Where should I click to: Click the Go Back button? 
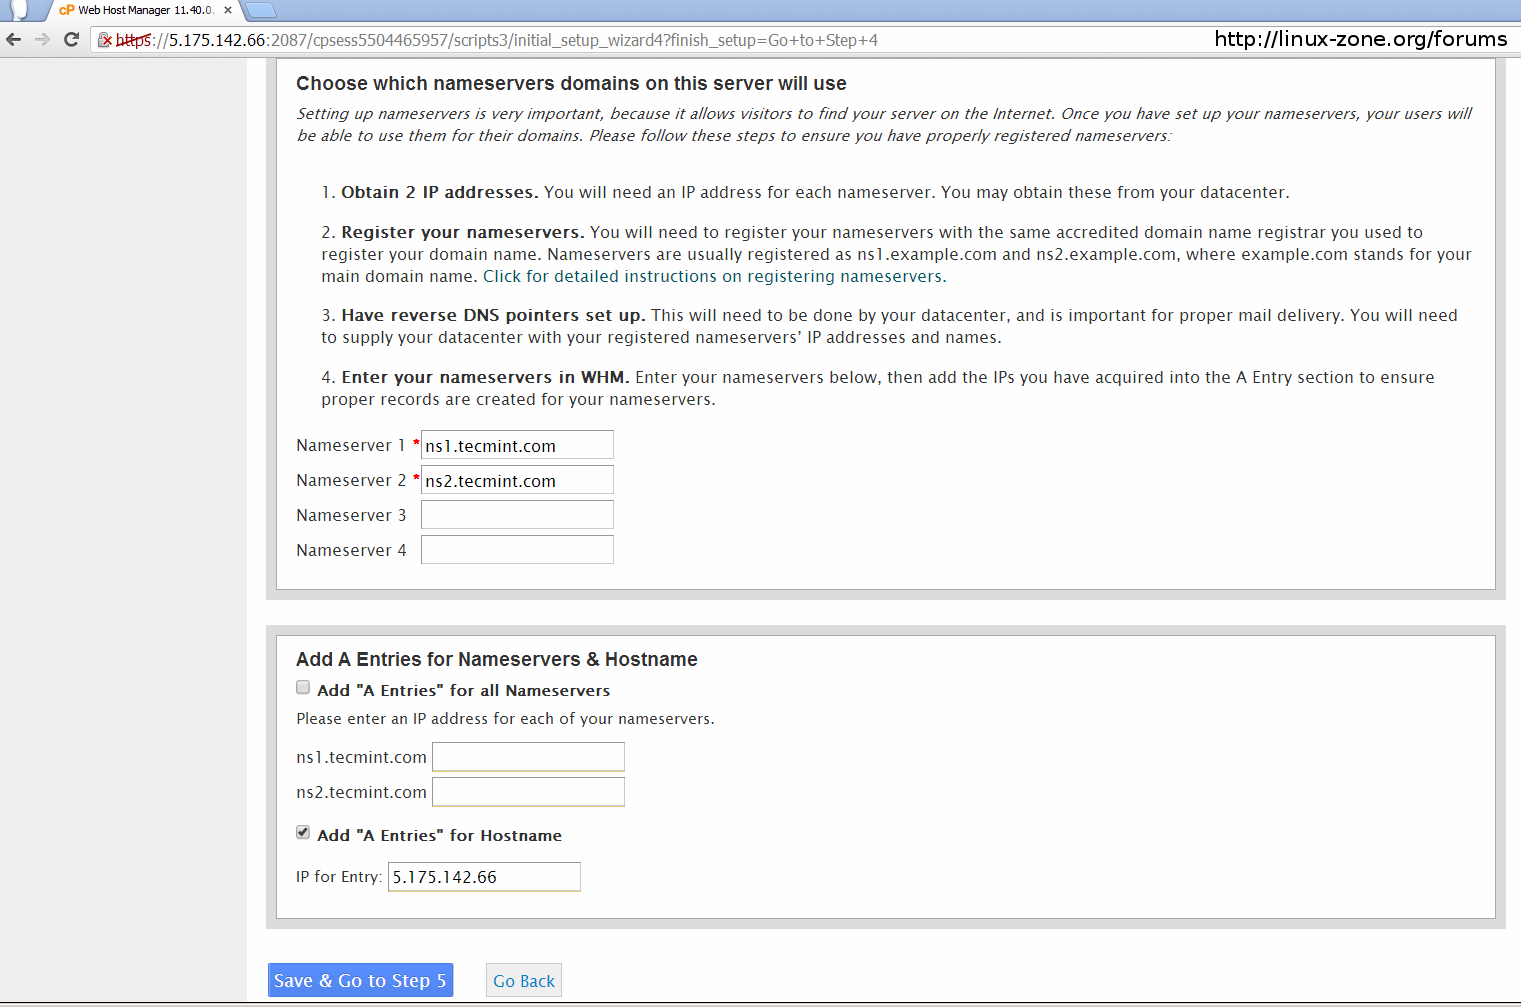pos(524,981)
